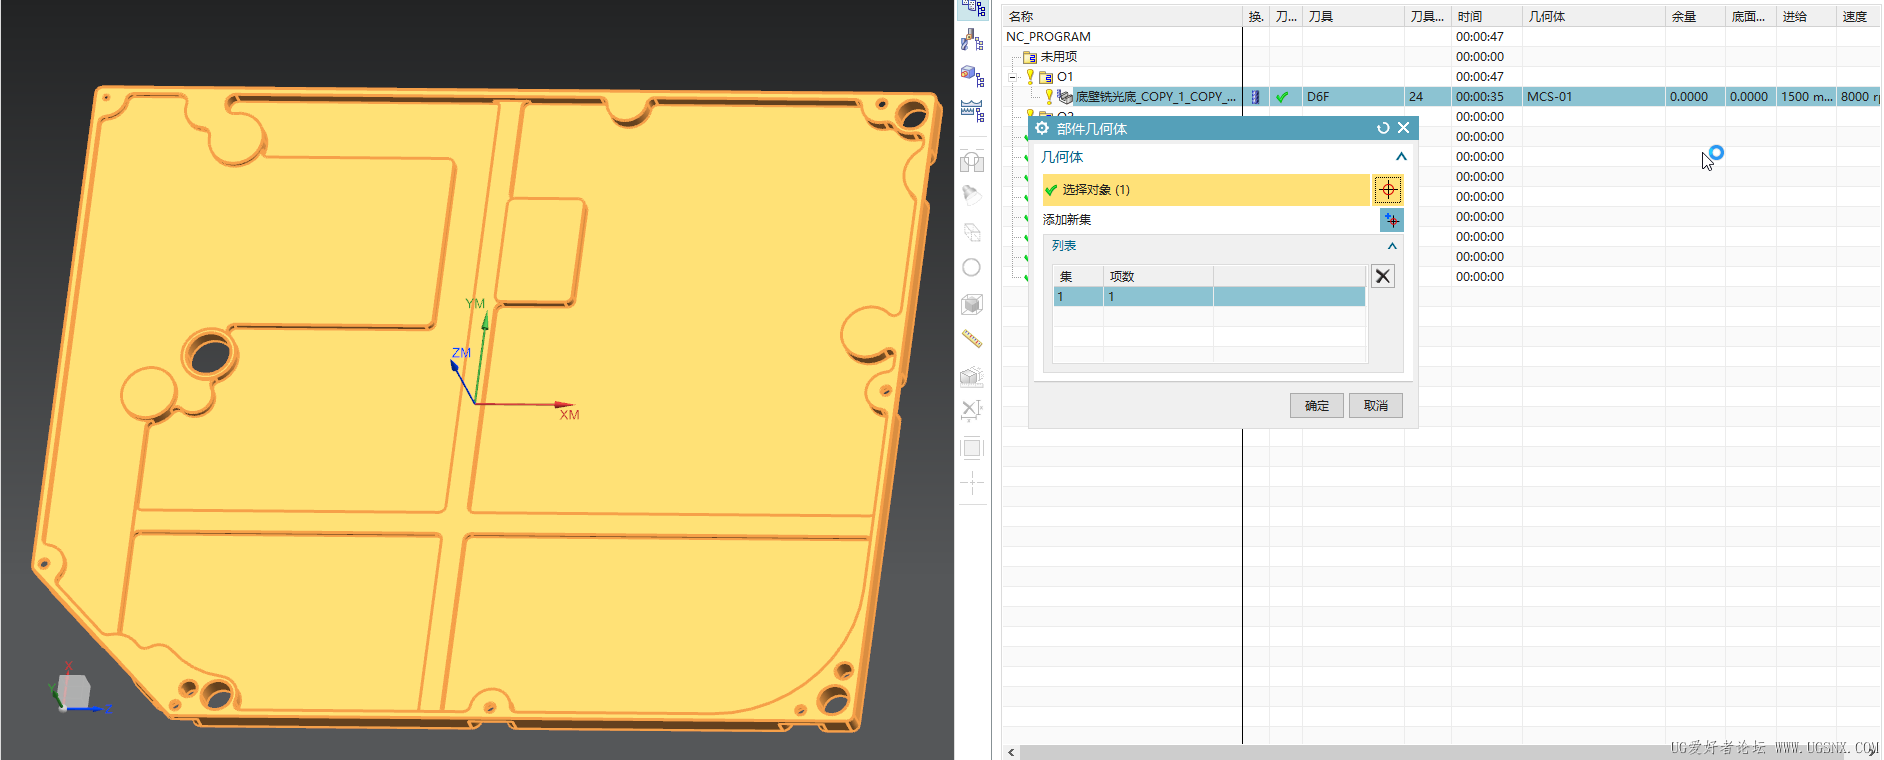Select the ruler measure tool
Image resolution: width=1884 pixels, height=760 pixels.
tap(972, 339)
